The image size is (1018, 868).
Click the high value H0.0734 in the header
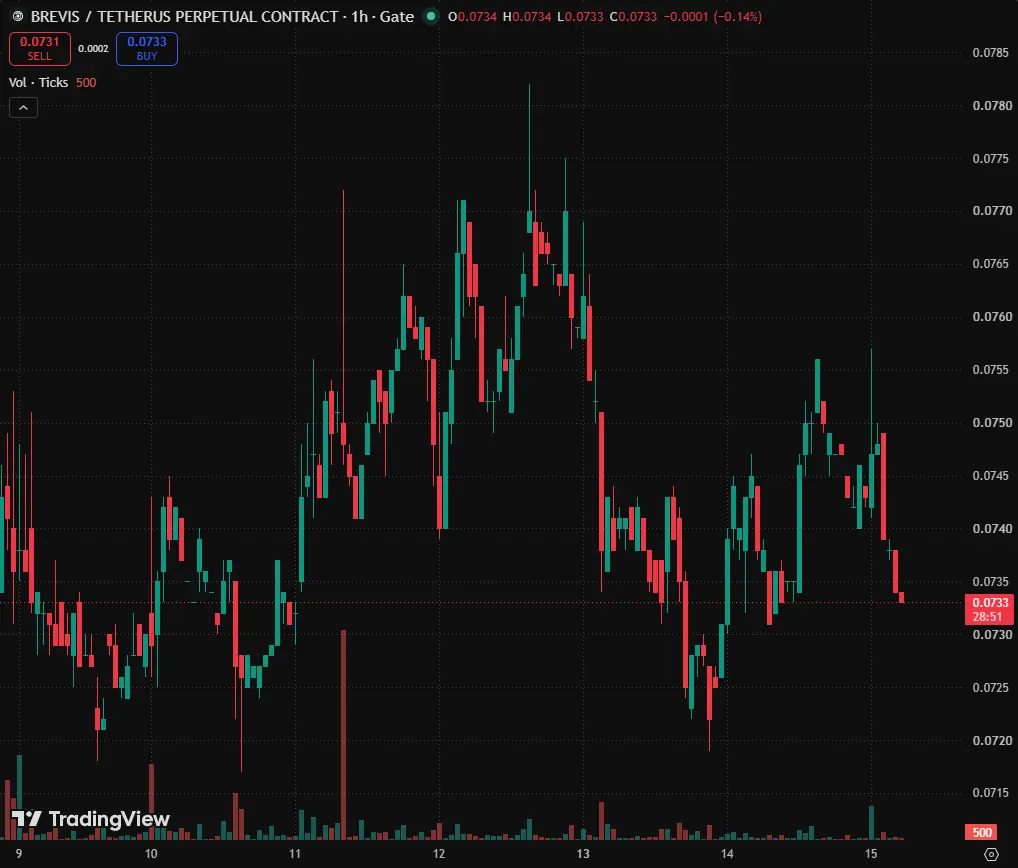(527, 16)
